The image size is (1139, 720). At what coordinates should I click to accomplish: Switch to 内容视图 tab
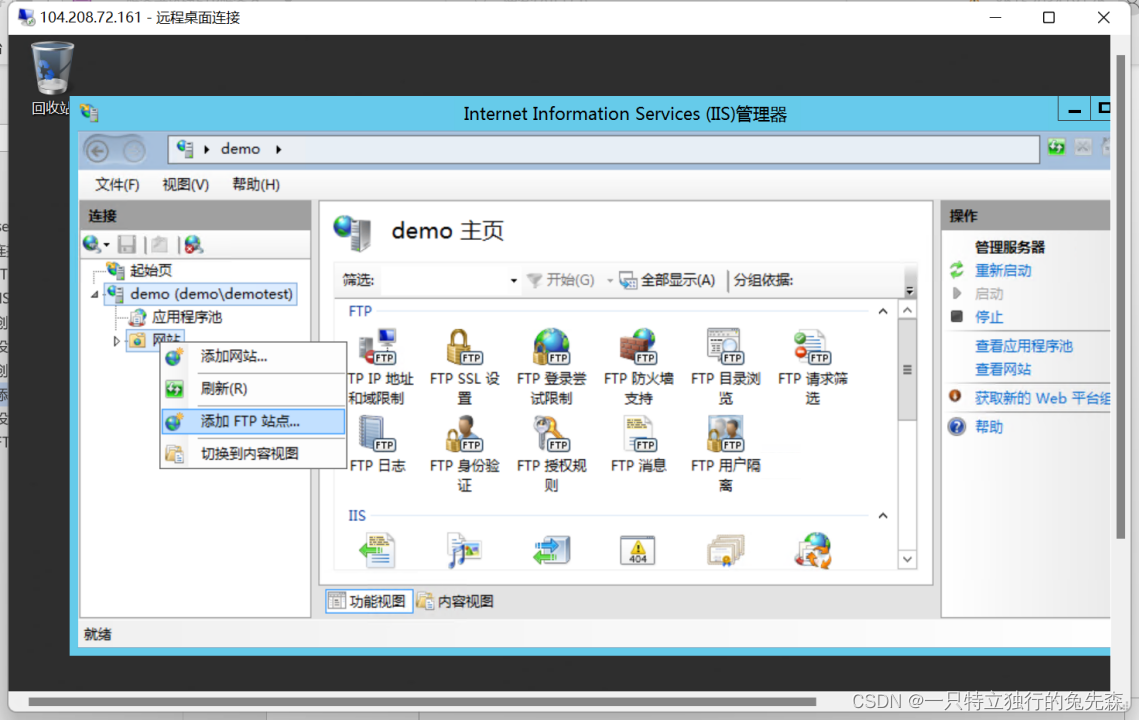tap(455, 601)
